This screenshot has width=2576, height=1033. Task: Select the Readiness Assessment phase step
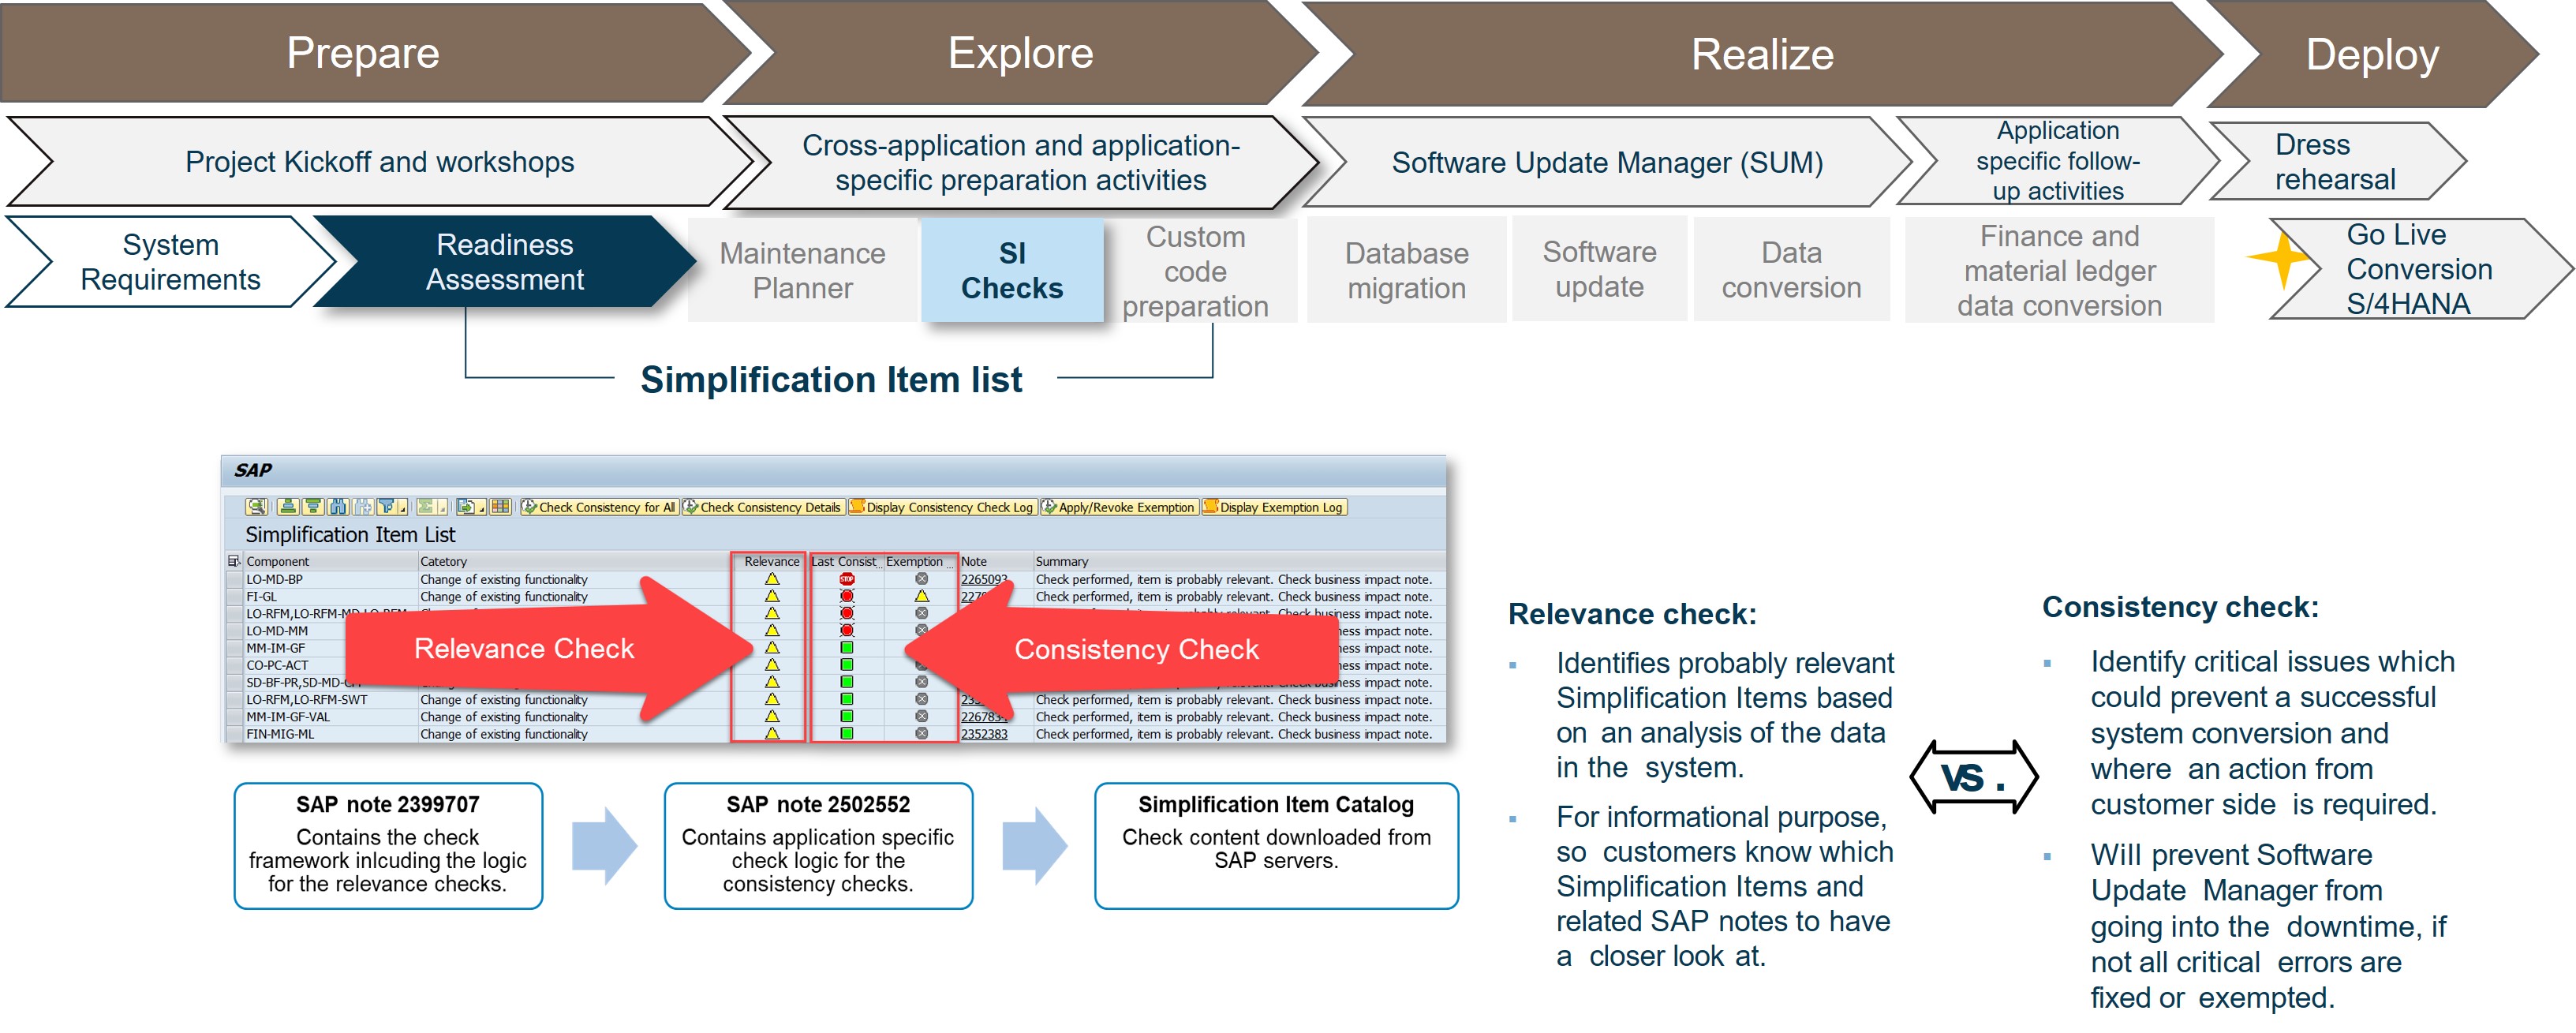[504, 262]
